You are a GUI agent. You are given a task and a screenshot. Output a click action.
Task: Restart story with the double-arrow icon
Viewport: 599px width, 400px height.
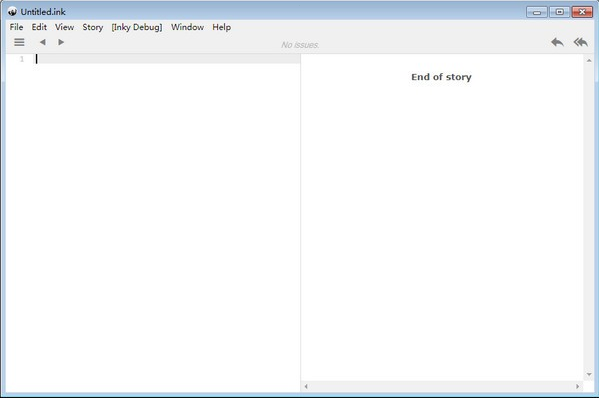tap(581, 42)
